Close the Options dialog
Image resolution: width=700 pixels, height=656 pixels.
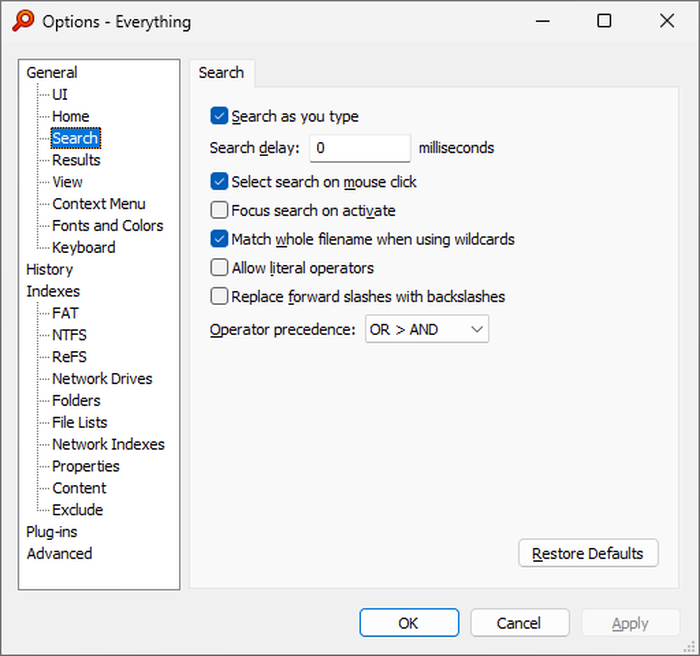click(667, 21)
